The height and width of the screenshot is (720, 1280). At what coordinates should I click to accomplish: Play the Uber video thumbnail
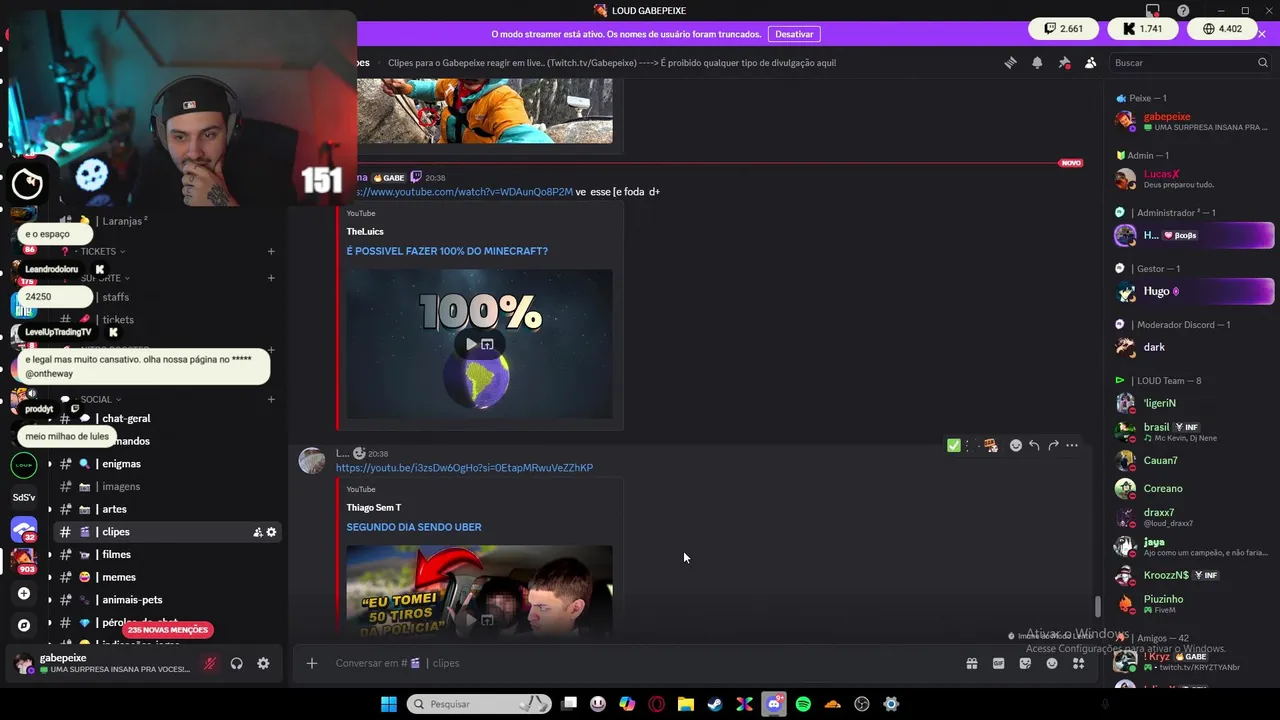(472, 620)
